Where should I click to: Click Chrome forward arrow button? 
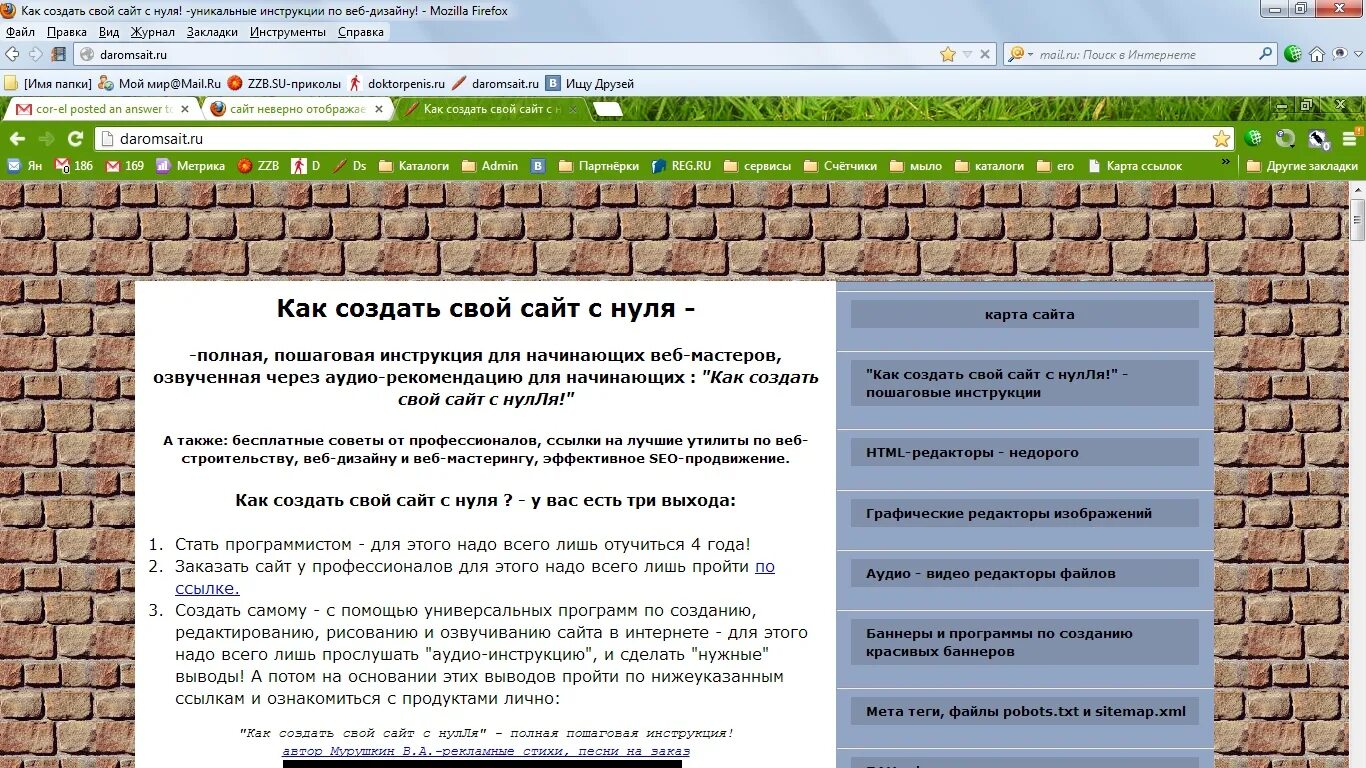click(x=46, y=139)
